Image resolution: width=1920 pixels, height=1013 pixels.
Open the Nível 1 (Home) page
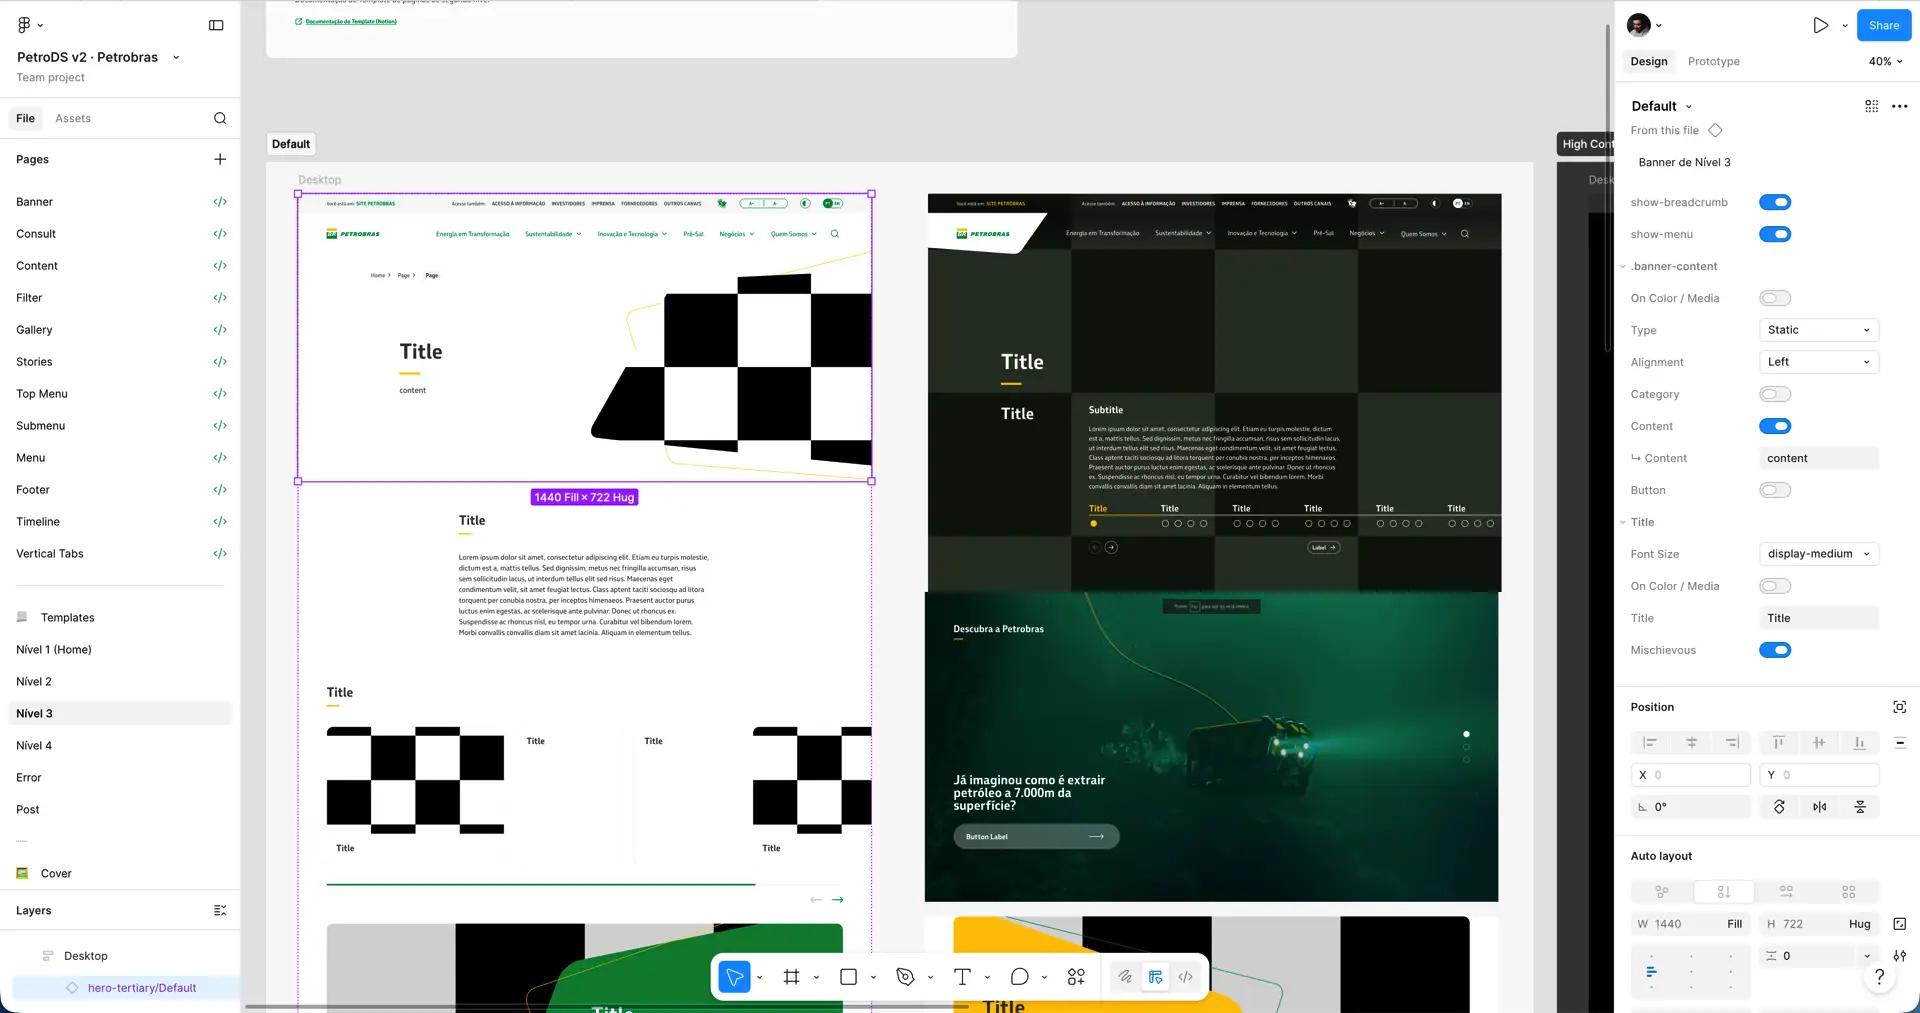click(x=120, y=650)
